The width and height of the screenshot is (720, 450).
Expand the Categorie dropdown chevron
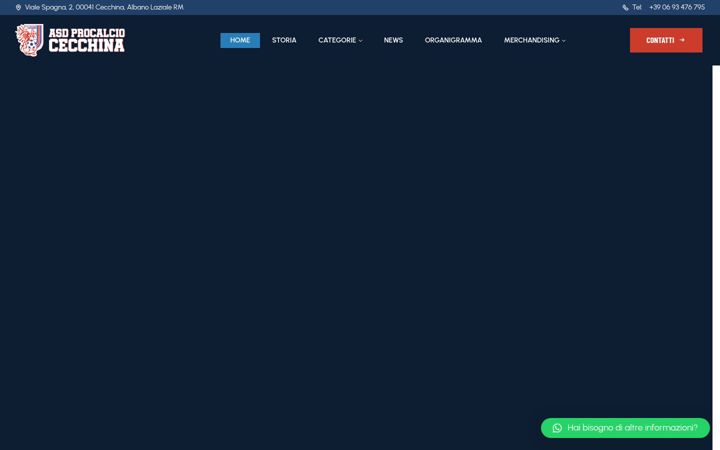coord(360,41)
